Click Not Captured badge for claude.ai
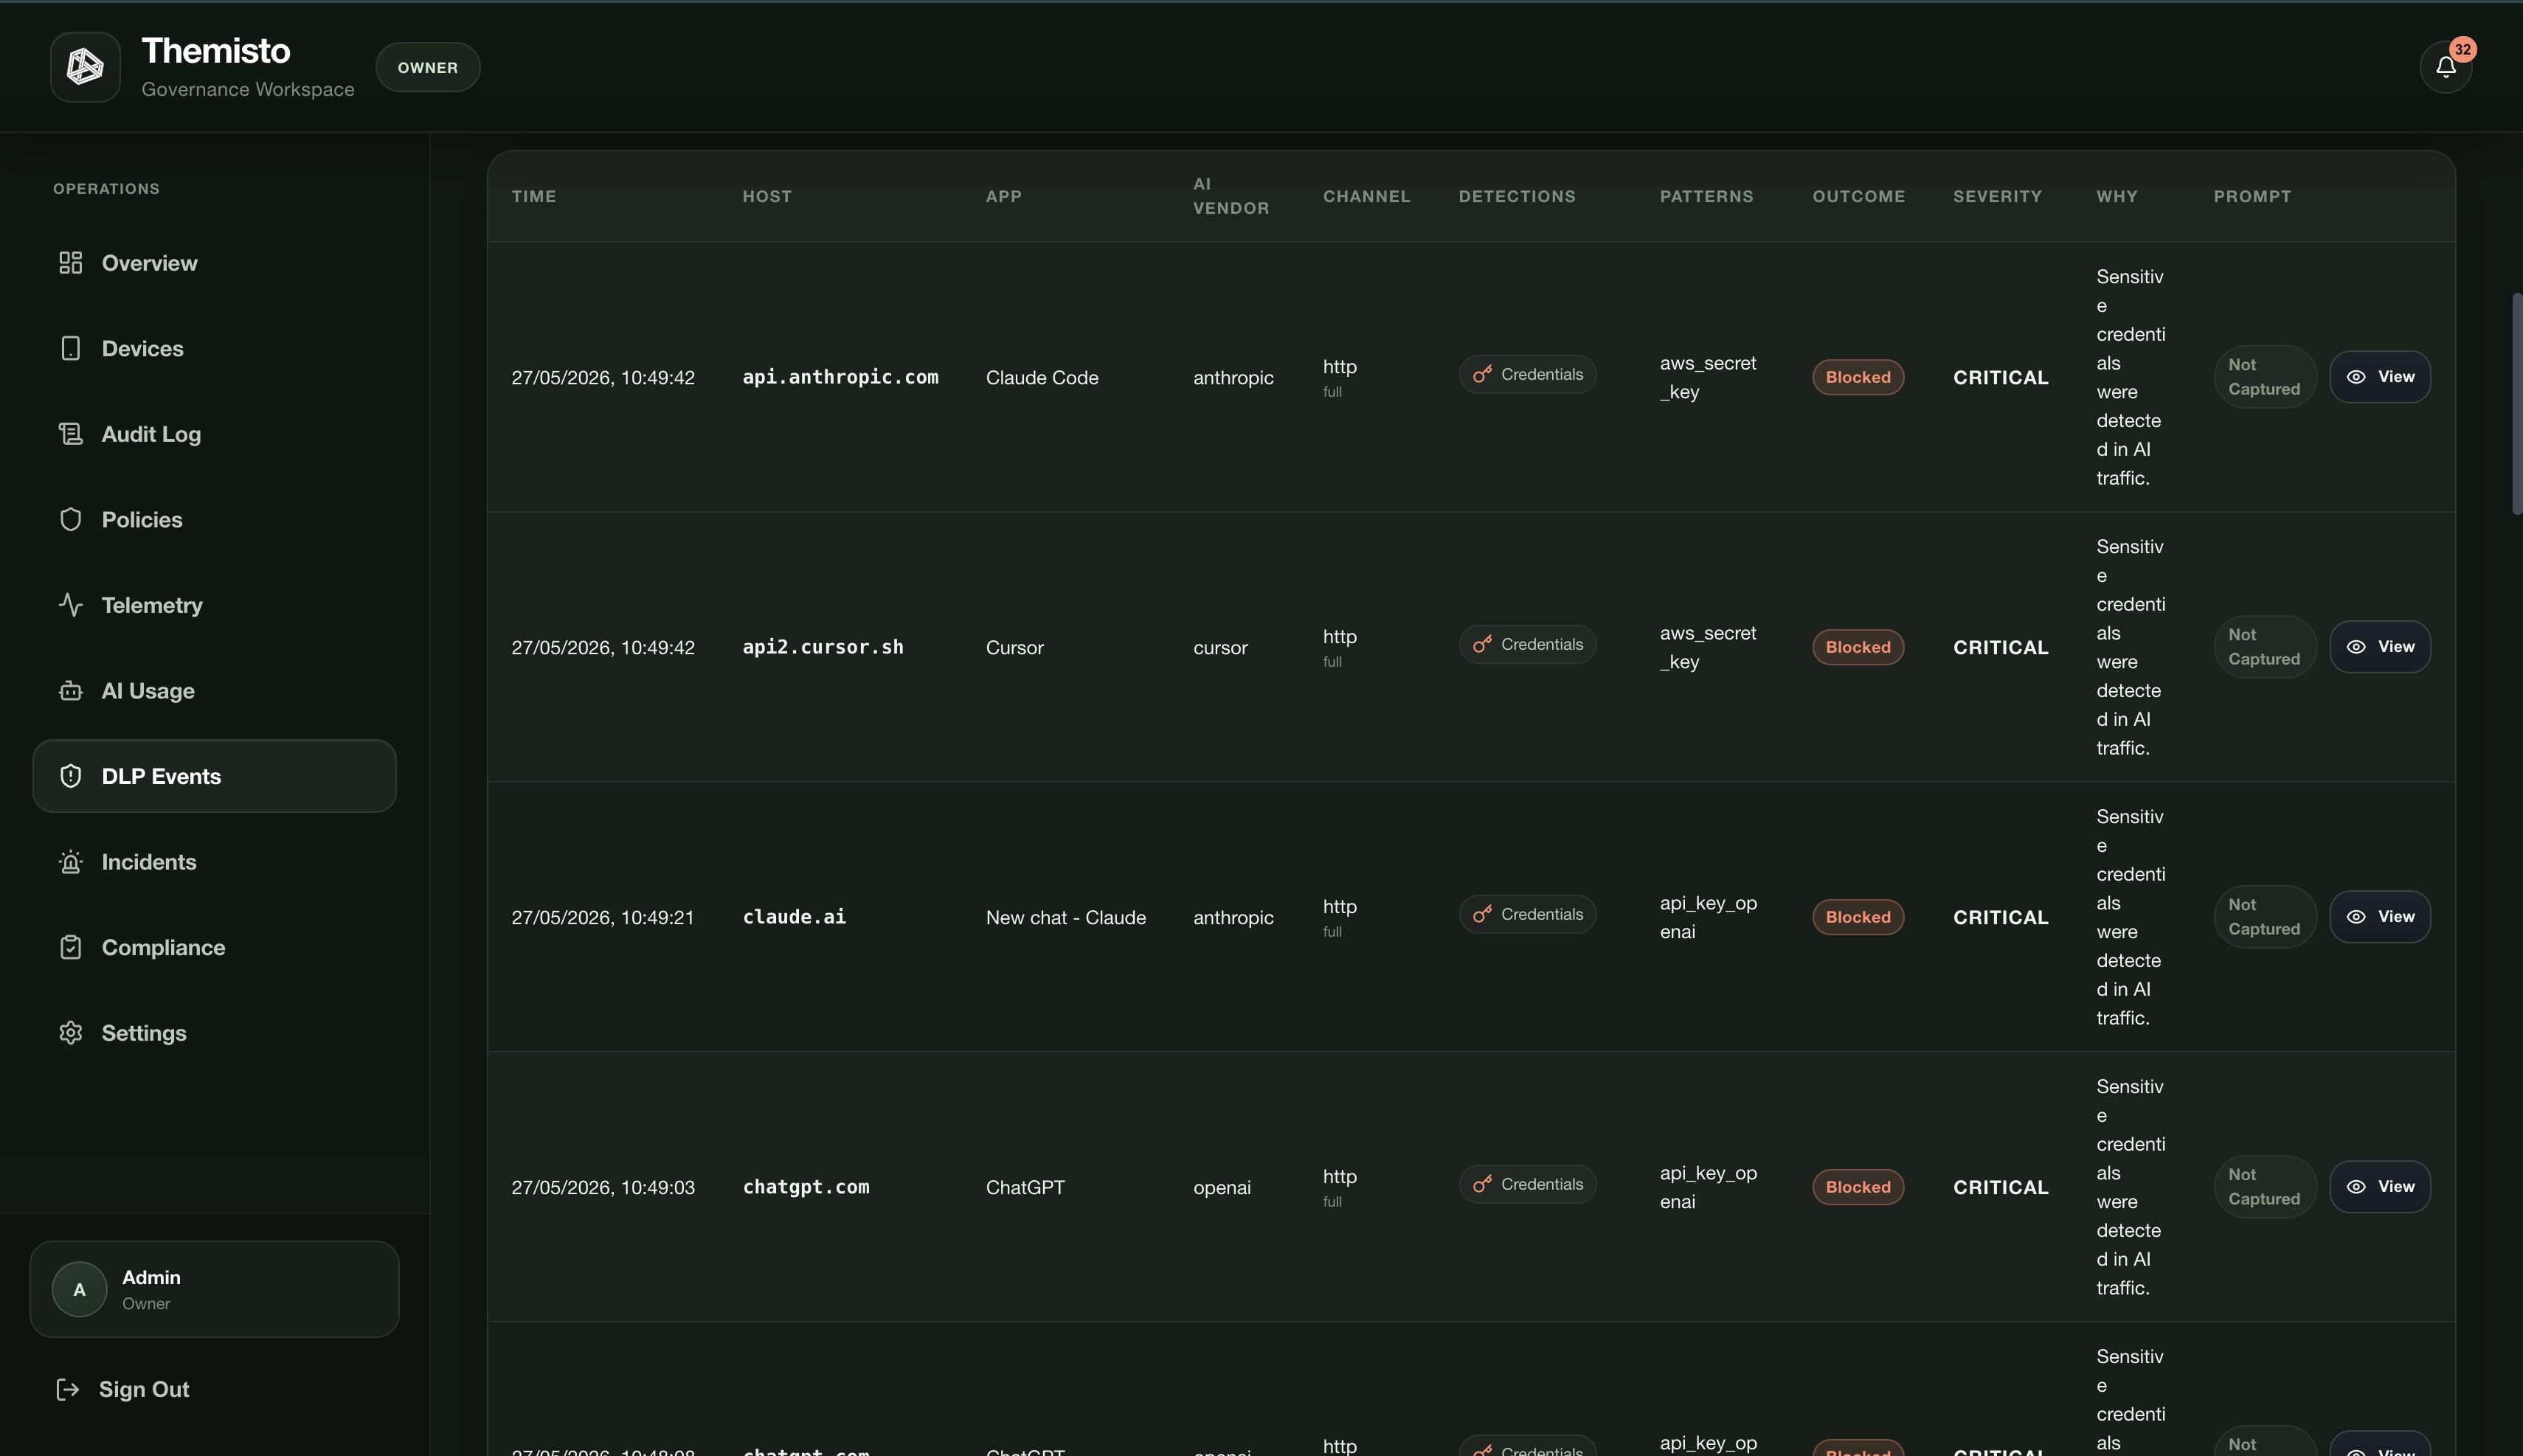Image resolution: width=2523 pixels, height=1456 pixels. 2265,917
